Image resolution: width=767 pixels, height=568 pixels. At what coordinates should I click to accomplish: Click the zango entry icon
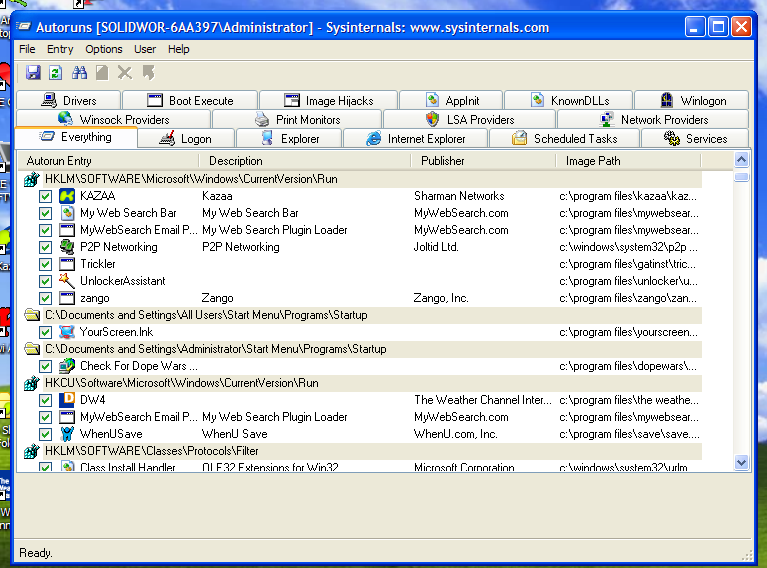[67, 298]
